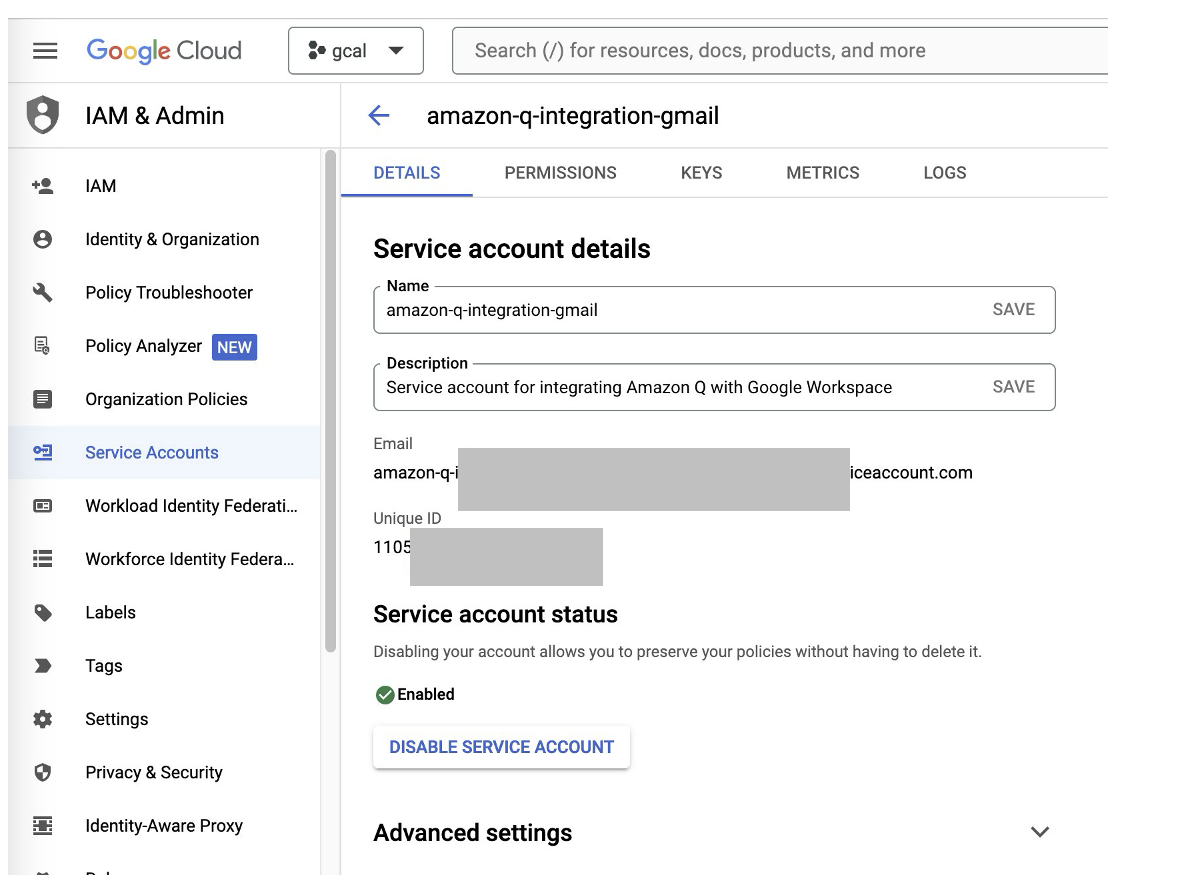Click the search bar for resources and docs
This screenshot has width=1188, height=884.
tap(780, 51)
